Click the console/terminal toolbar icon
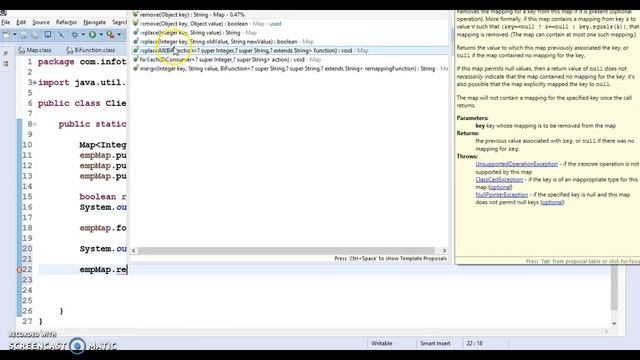The image size is (640, 360). point(48,34)
